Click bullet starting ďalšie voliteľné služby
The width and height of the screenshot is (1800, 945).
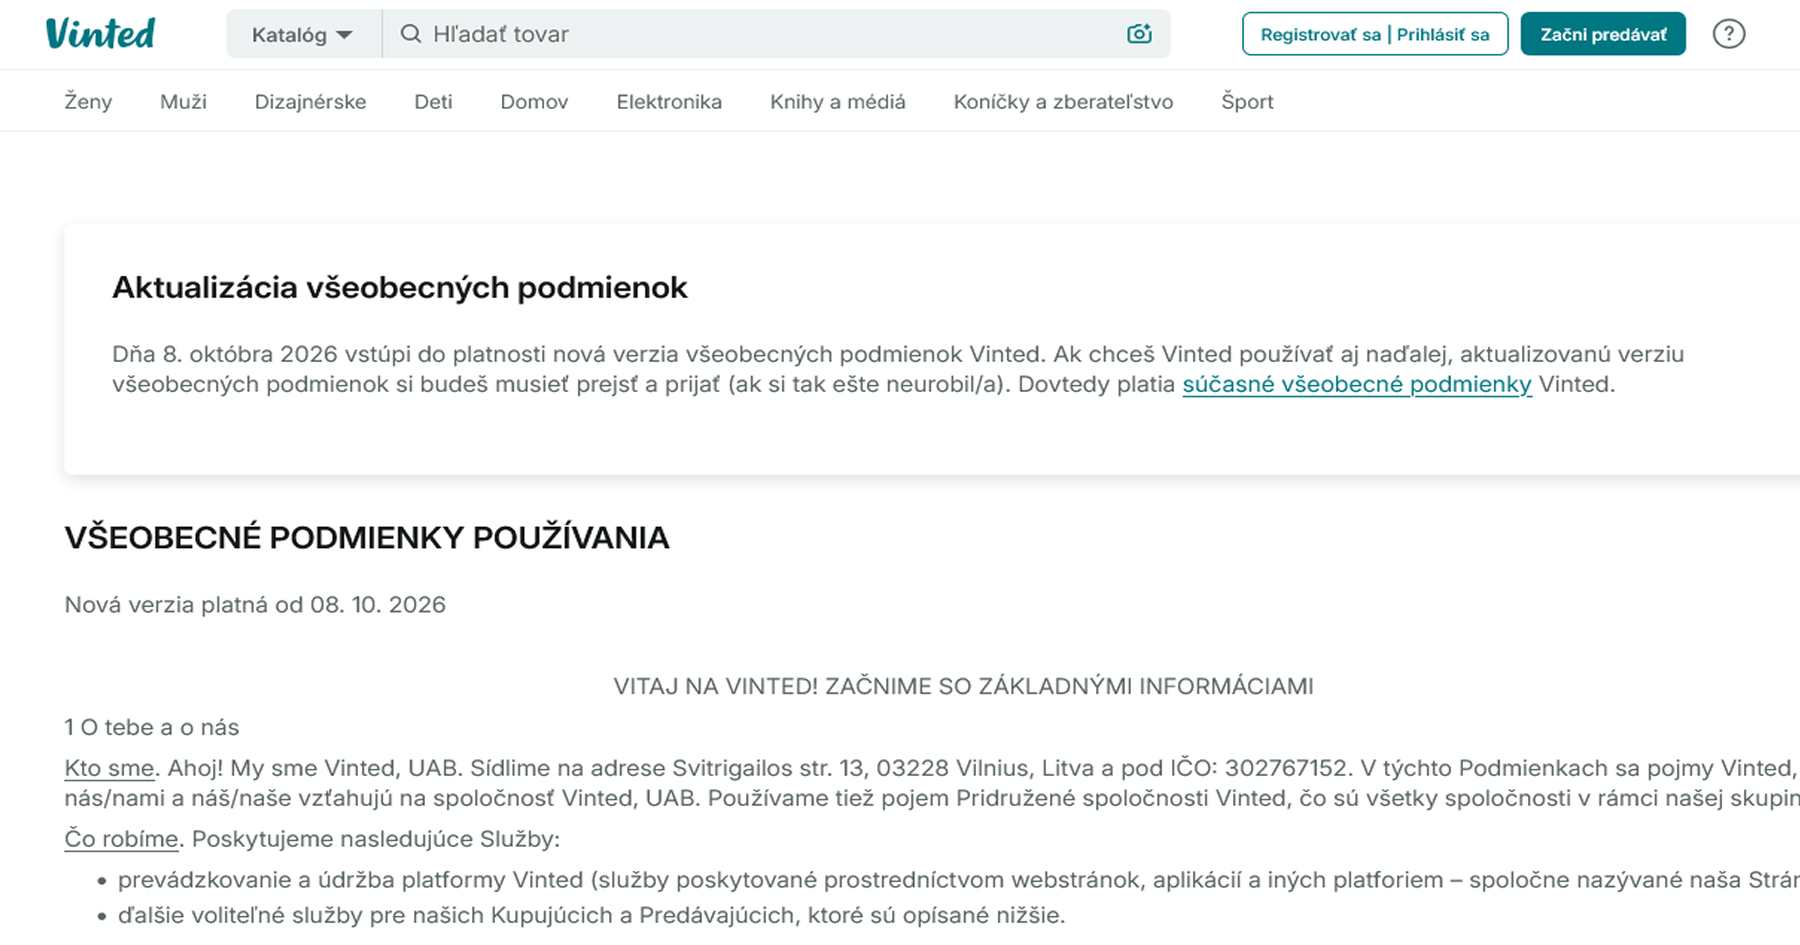pos(591,915)
